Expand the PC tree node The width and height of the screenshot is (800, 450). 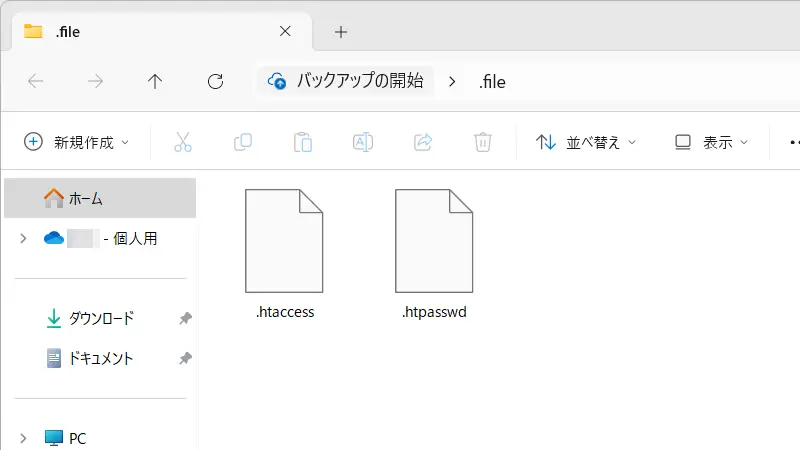[x=23, y=438]
